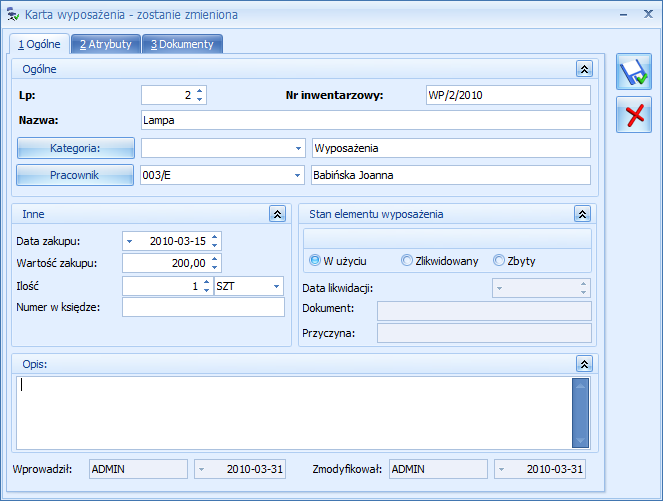The width and height of the screenshot is (663, 501).
Task: Click the application icon in the title bar
Action: point(13,15)
